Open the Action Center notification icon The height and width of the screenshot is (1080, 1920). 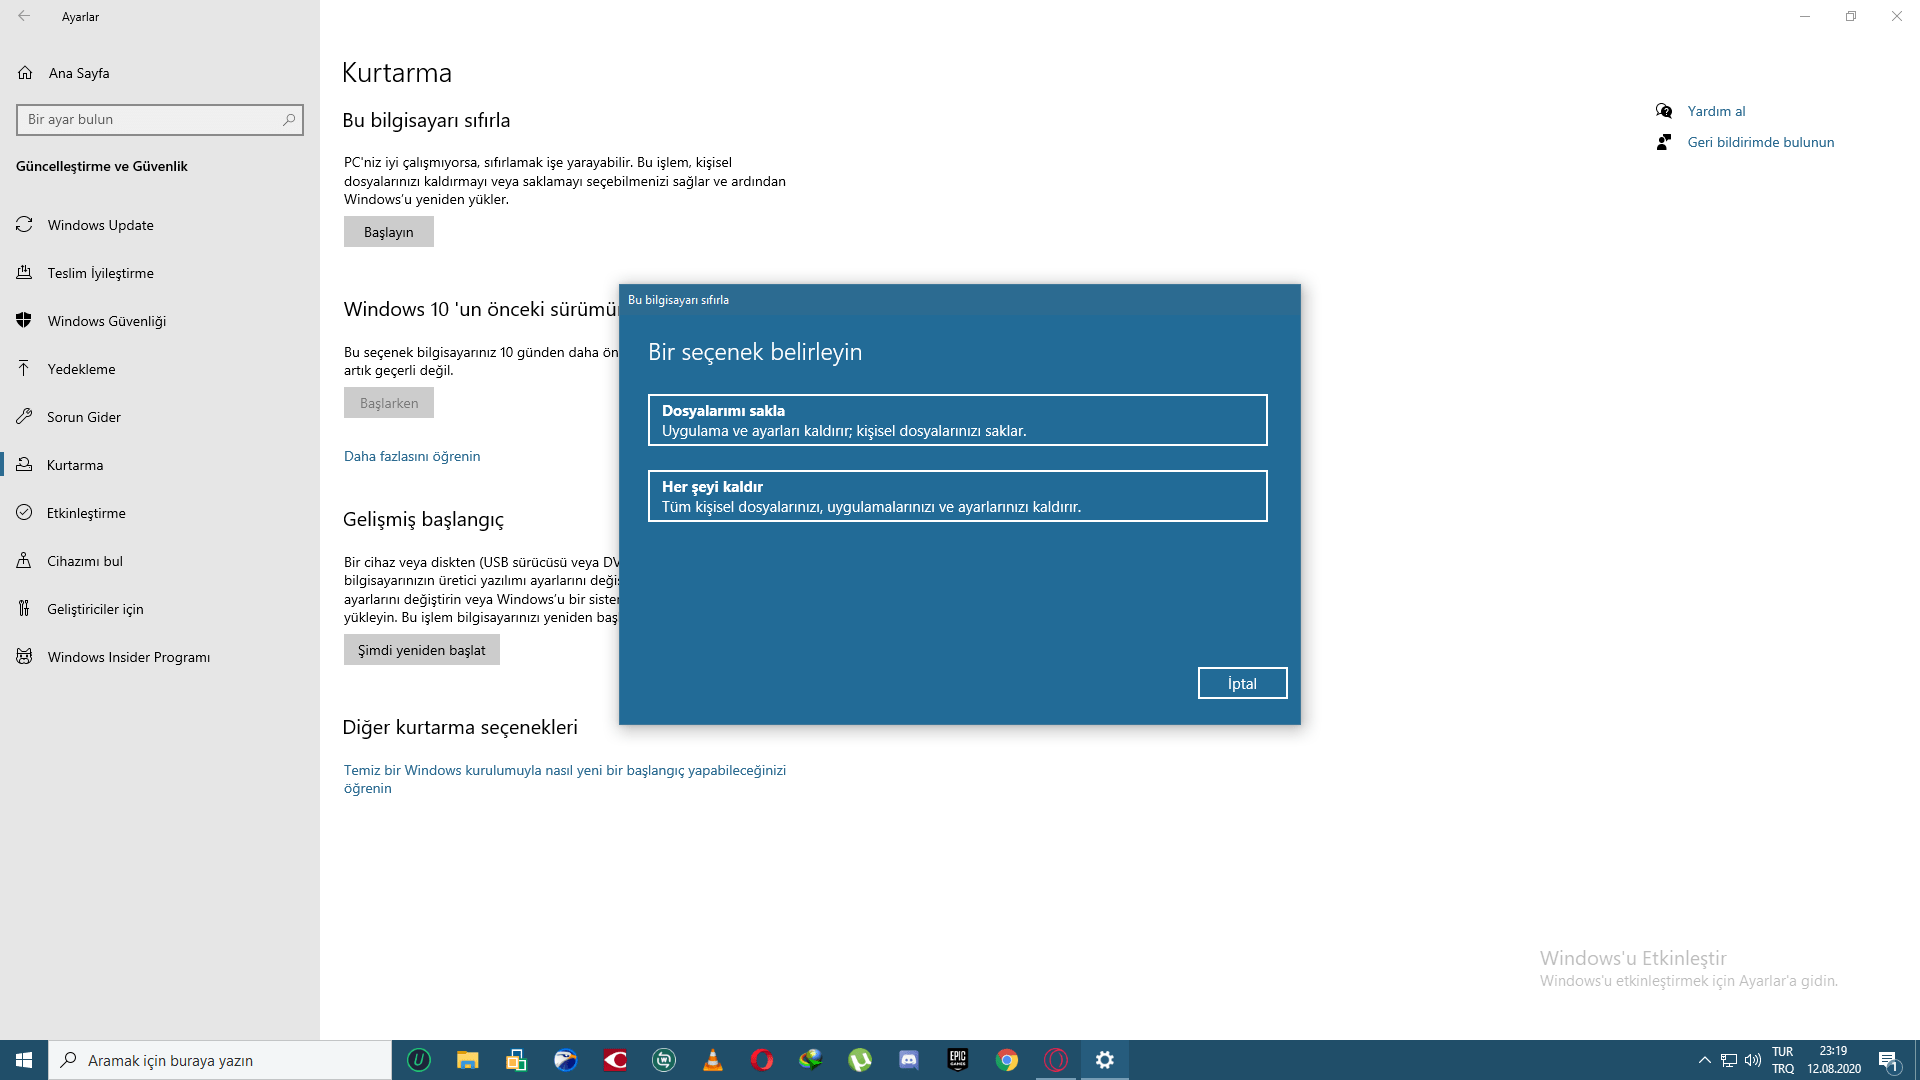pos(1890,1059)
